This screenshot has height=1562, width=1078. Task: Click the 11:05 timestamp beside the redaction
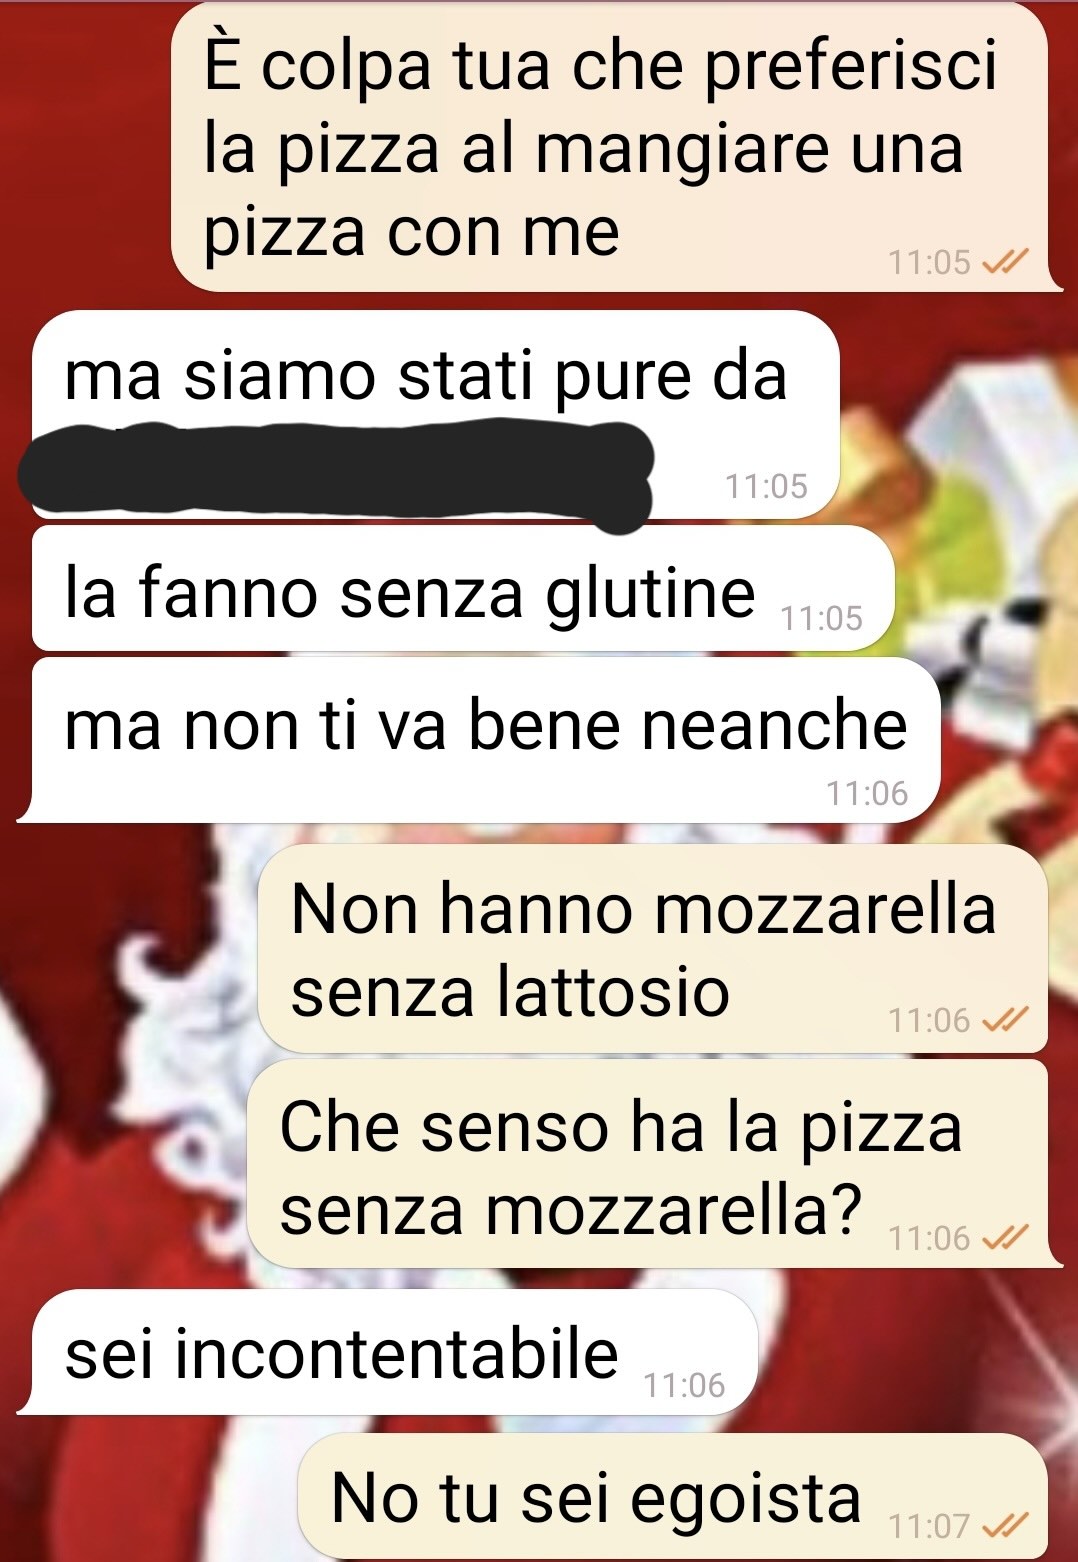pos(766,486)
